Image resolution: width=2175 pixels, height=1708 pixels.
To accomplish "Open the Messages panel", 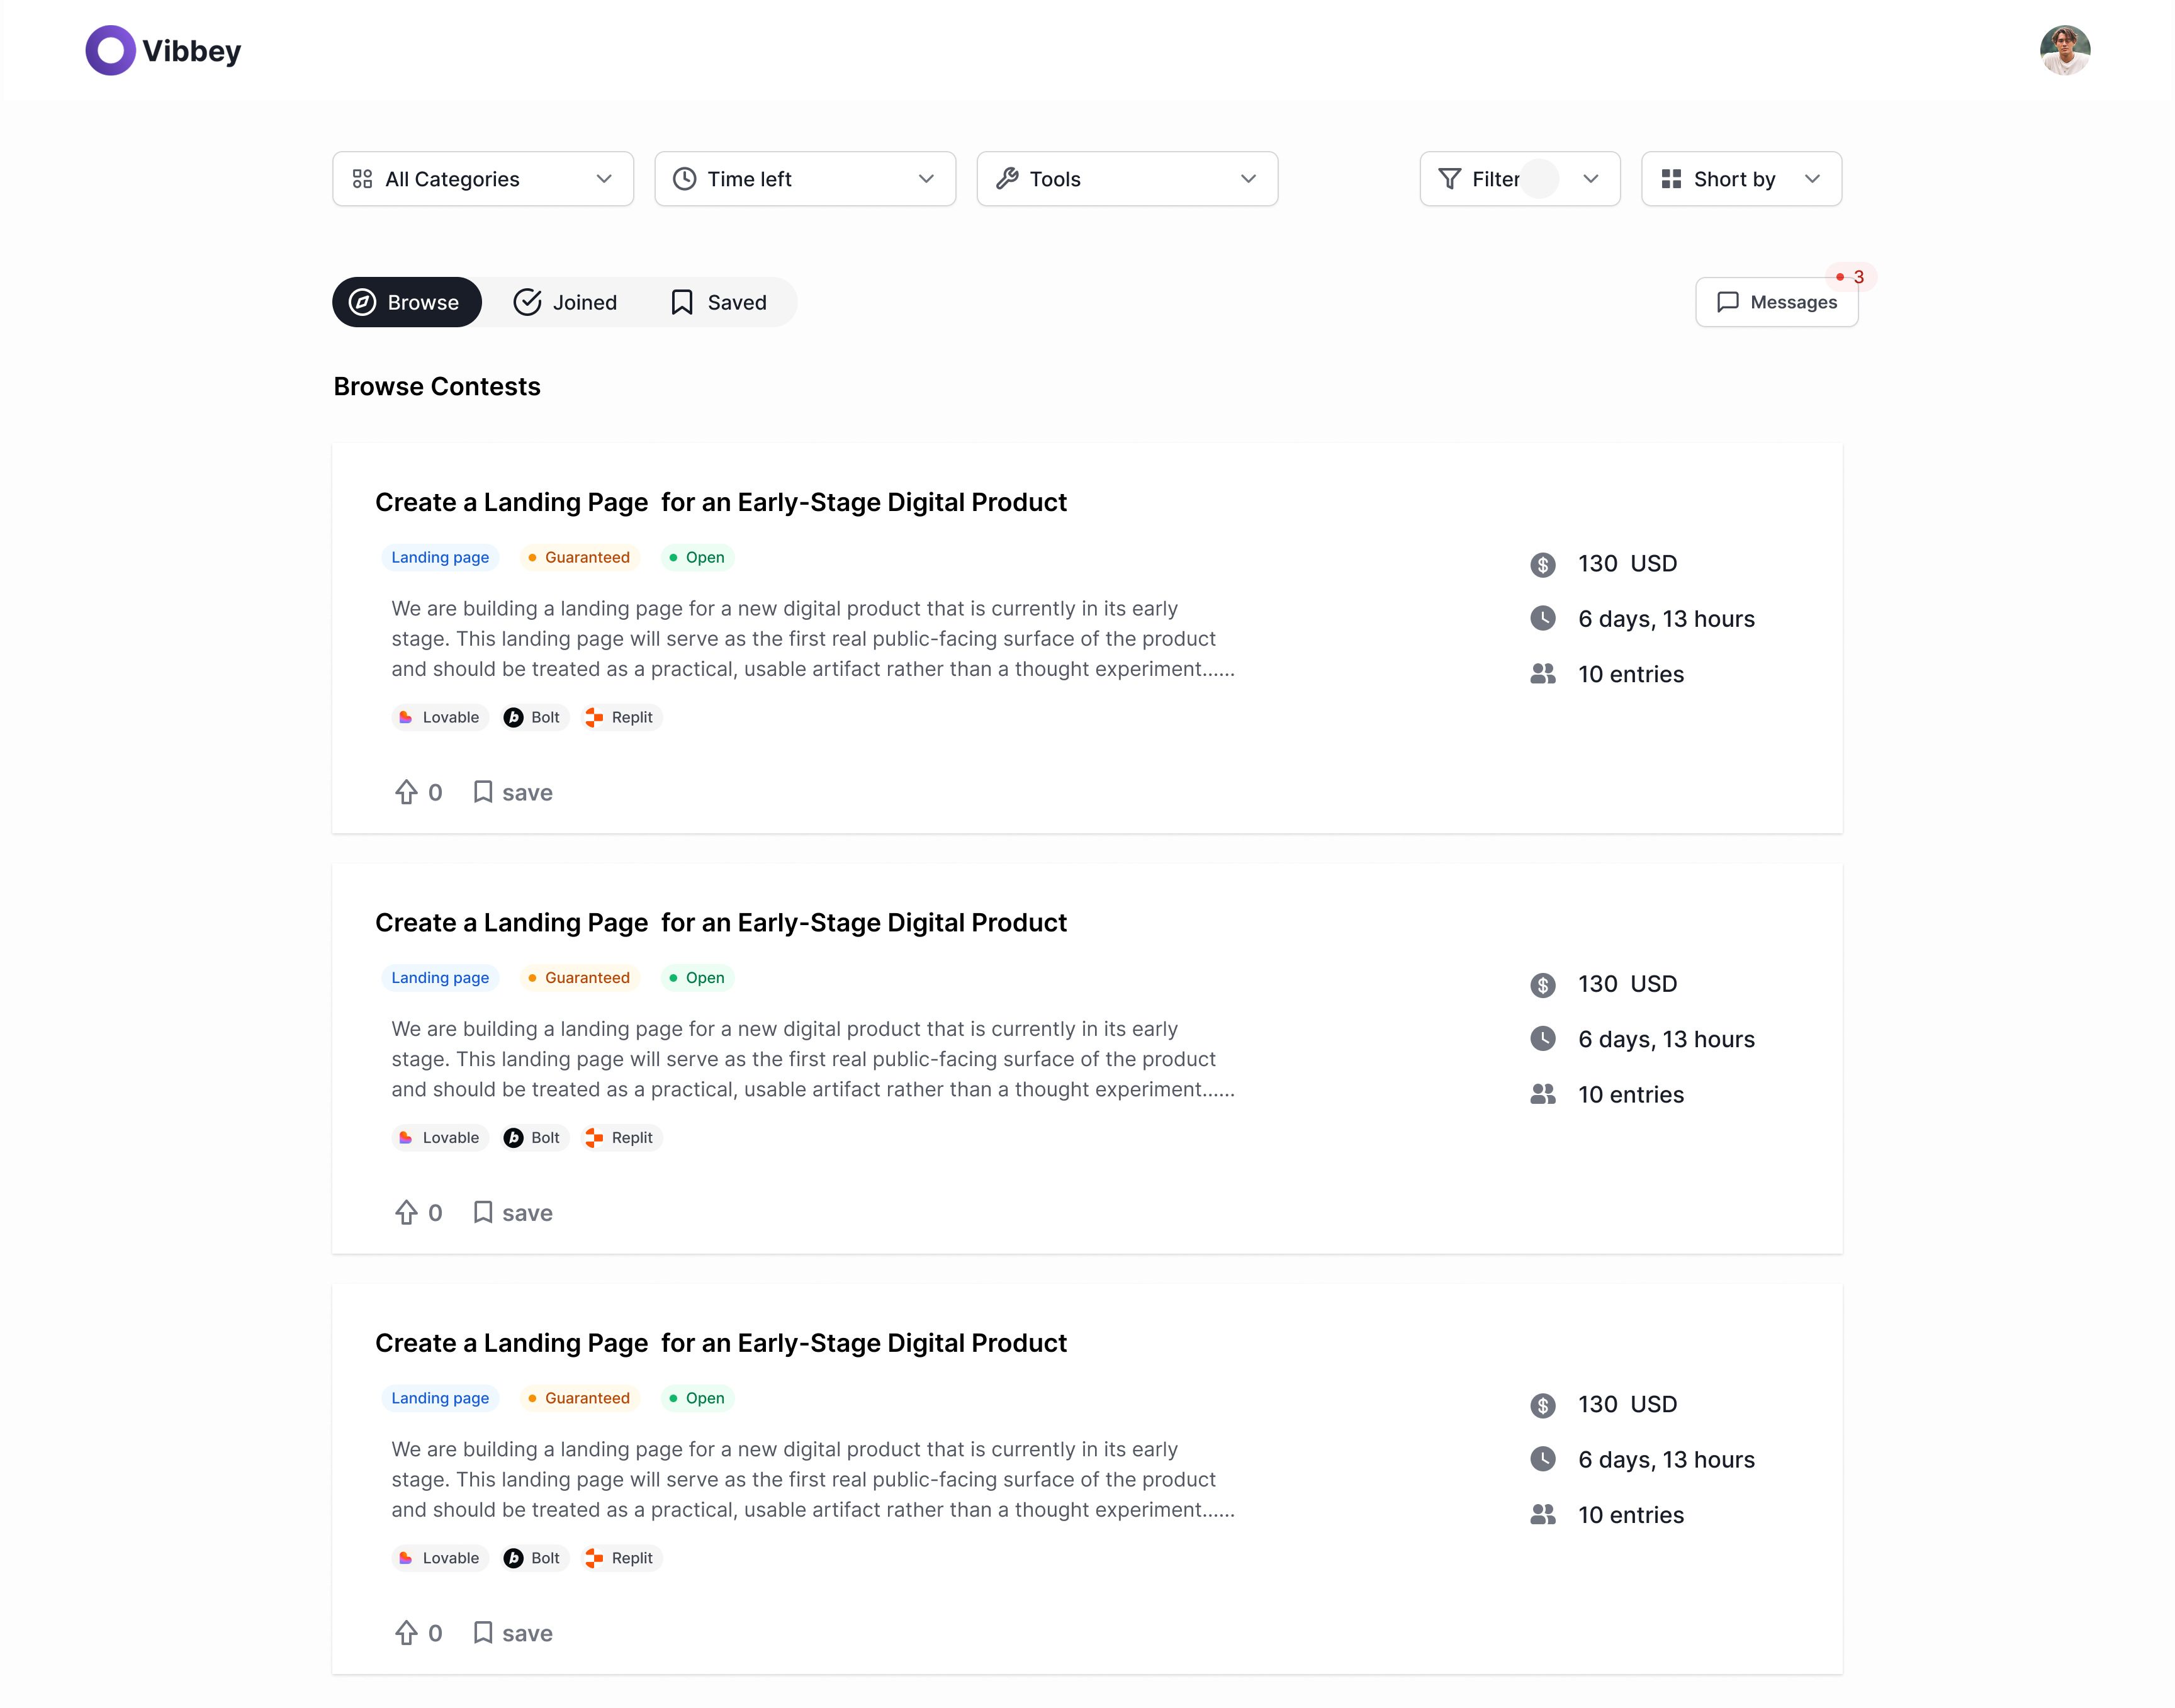I will coord(1776,301).
